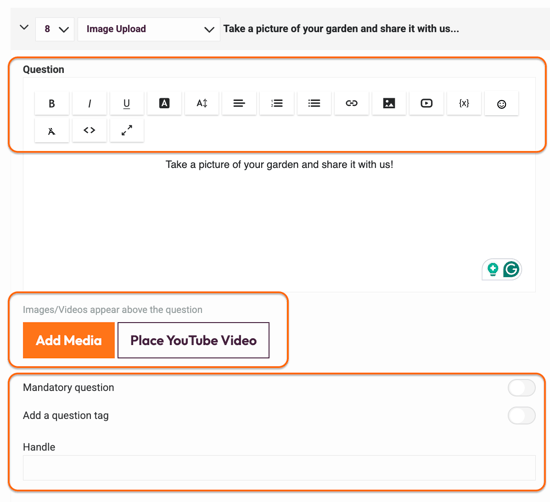Open the emoji picker

click(502, 104)
